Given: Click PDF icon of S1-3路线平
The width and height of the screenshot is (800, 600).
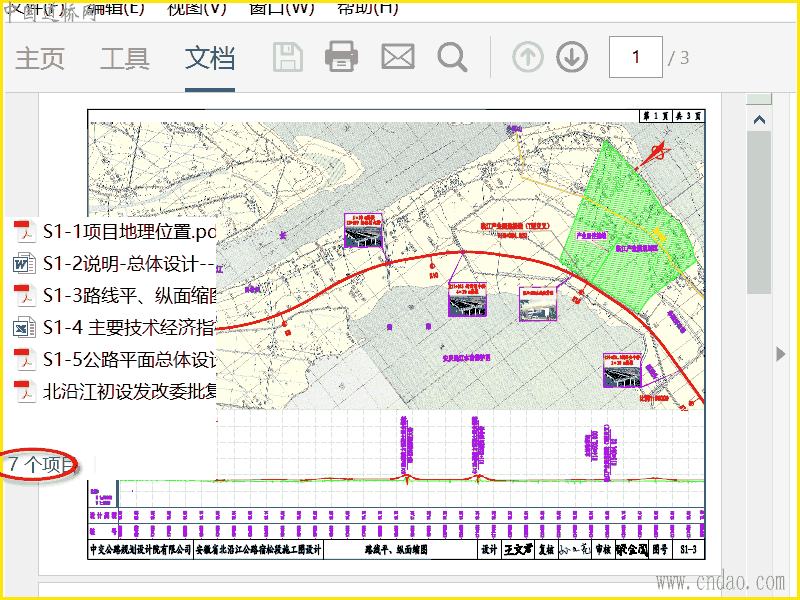Looking at the screenshot, I should [x=24, y=295].
